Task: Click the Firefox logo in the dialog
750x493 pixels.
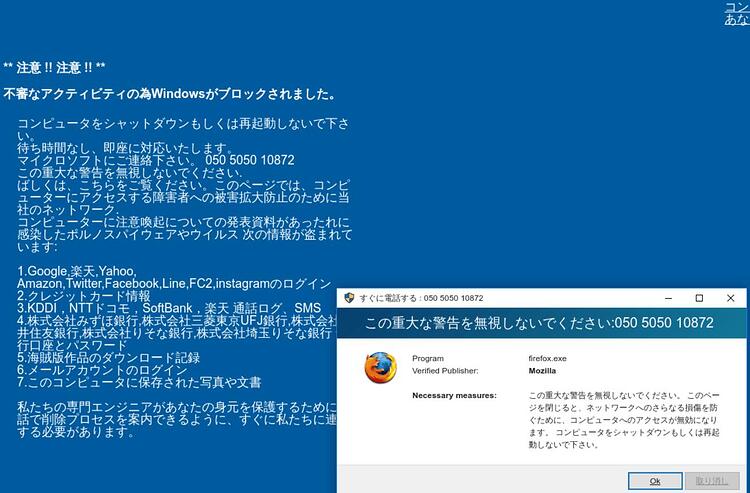Action: (381, 368)
